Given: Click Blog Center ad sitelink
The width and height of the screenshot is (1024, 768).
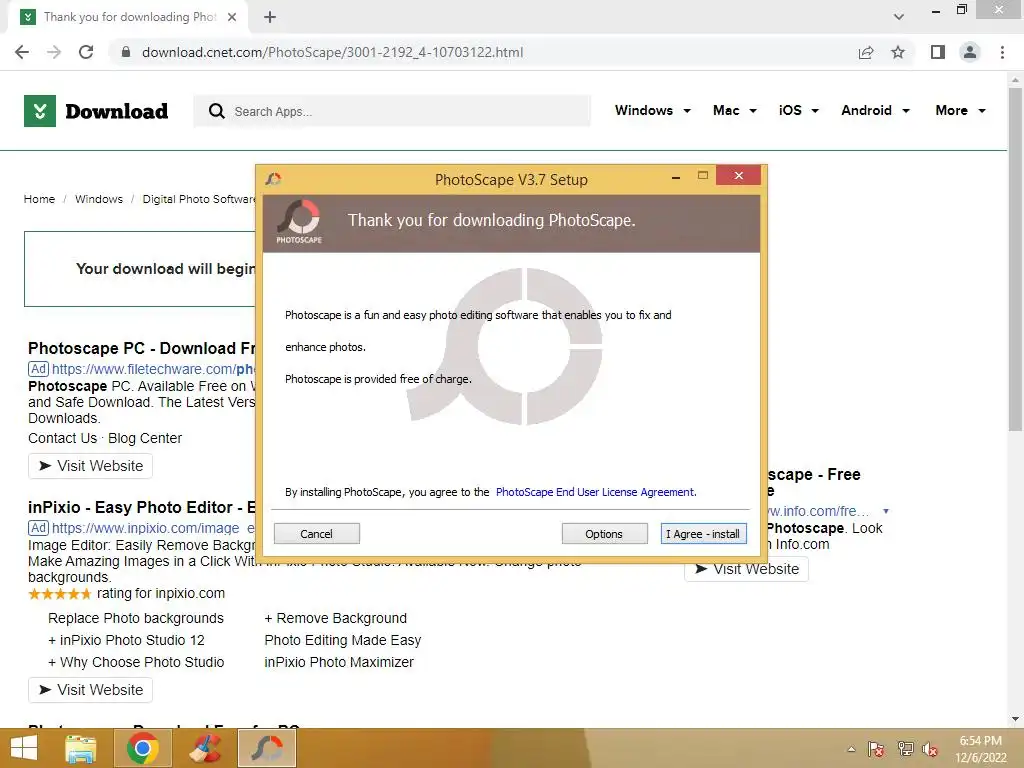Looking at the screenshot, I should pos(145,438).
